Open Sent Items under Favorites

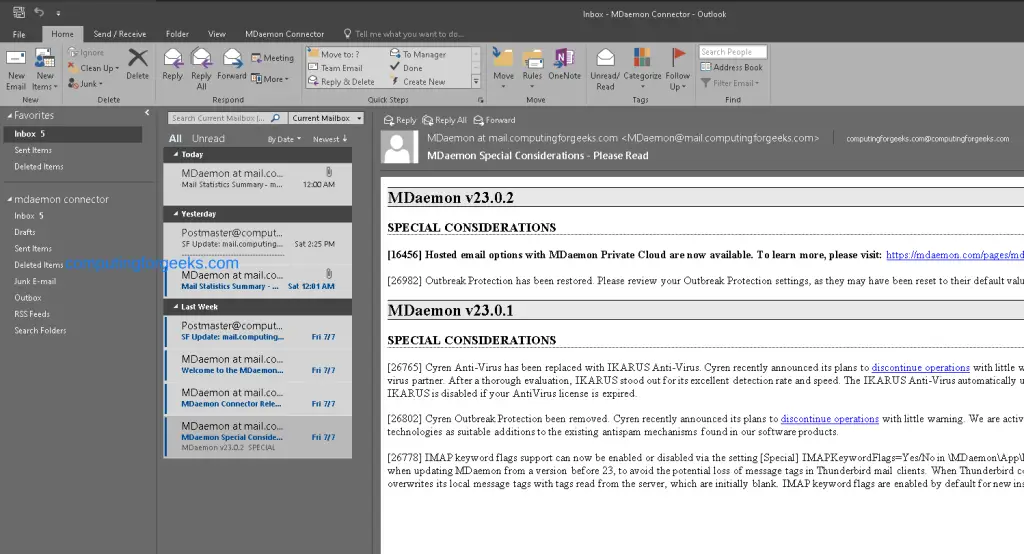click(33, 150)
